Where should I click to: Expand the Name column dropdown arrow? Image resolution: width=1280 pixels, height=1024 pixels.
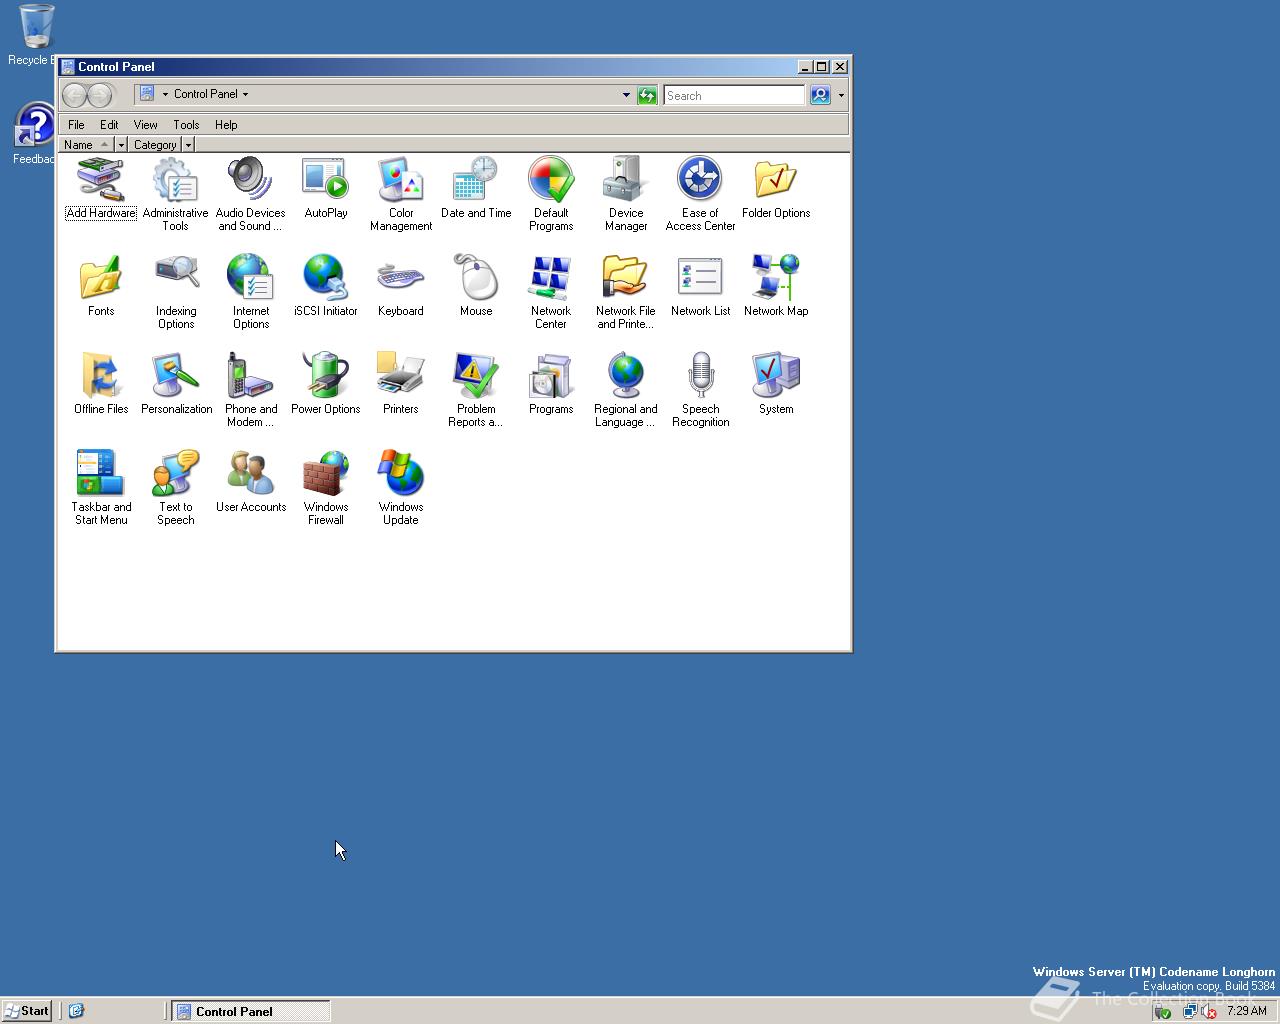pyautogui.click(x=121, y=145)
